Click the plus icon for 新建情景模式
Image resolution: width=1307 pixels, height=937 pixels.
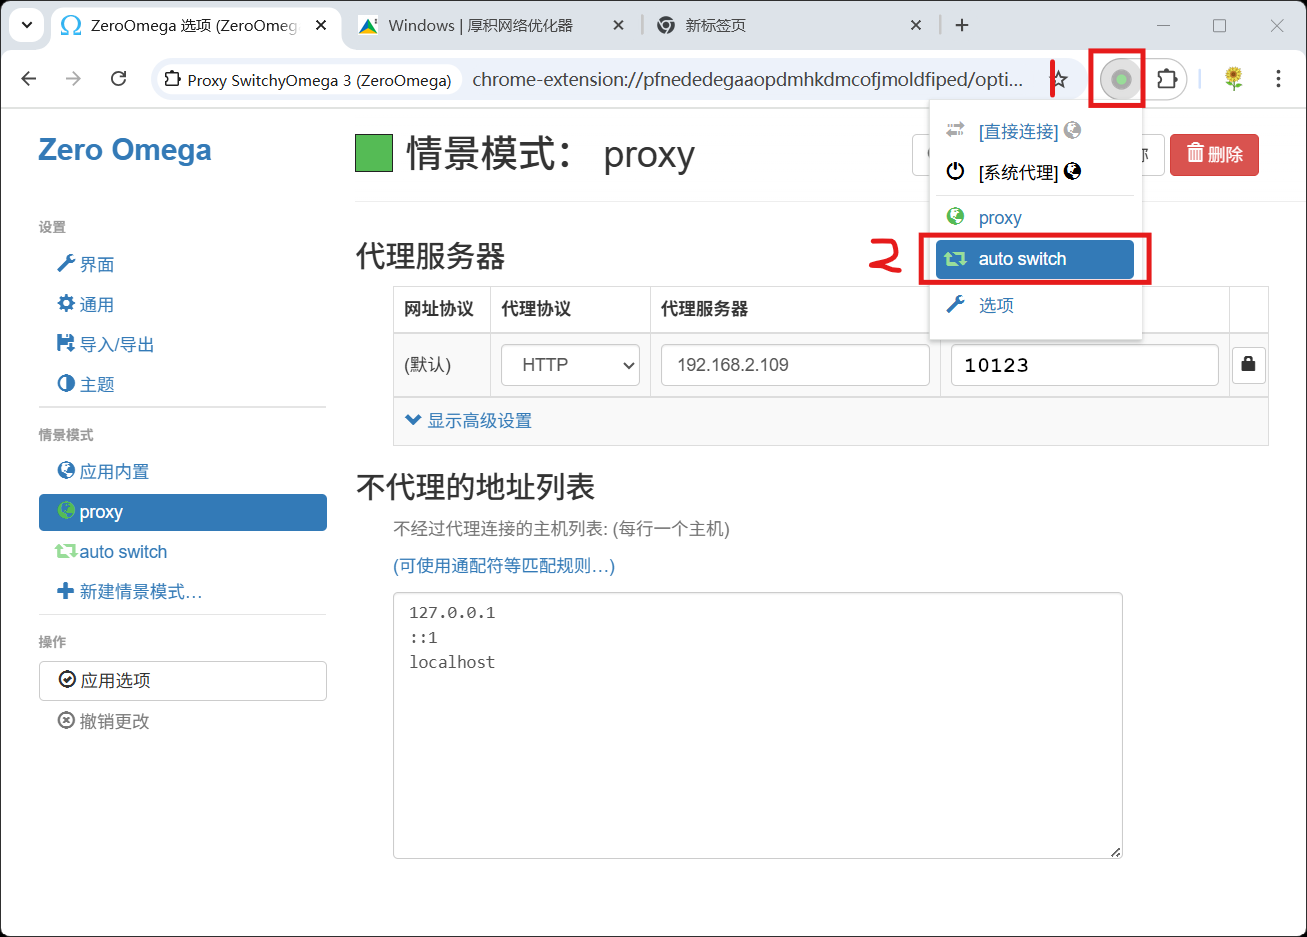tap(66, 591)
